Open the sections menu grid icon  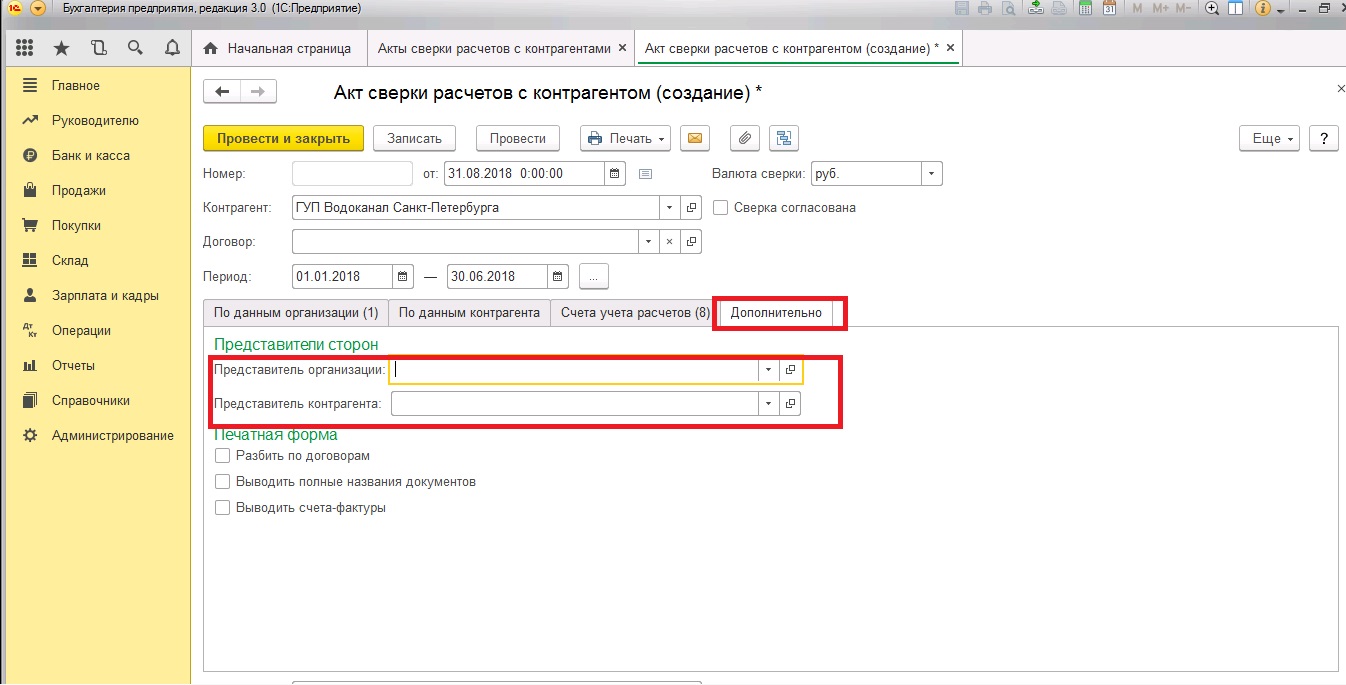pyautogui.click(x=25, y=48)
